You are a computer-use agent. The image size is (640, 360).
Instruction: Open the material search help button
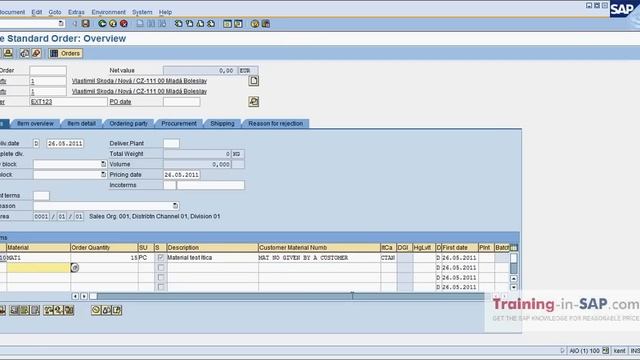coord(75,268)
